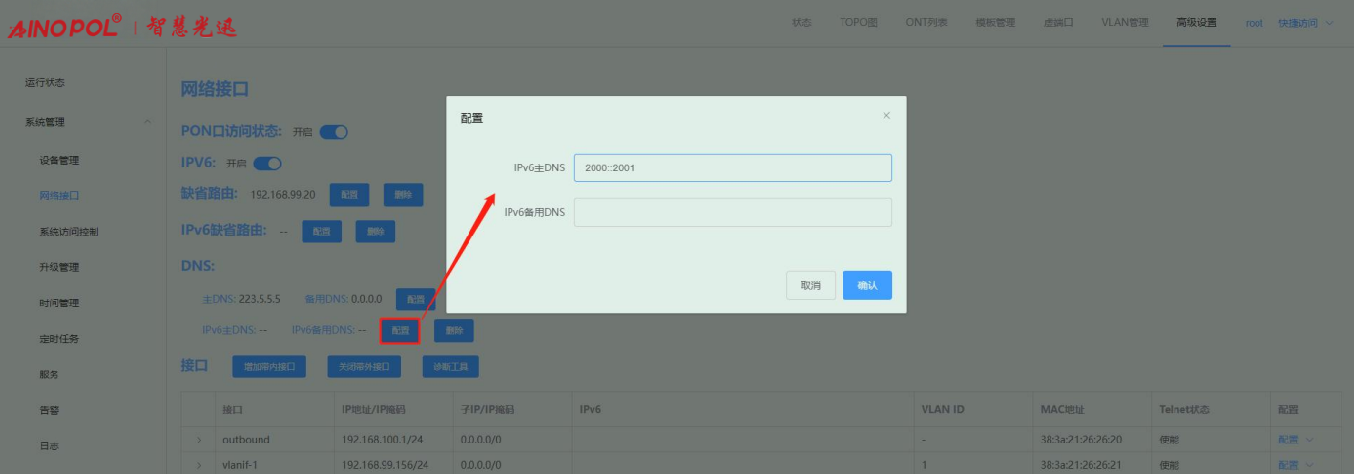Click the IPv6备用DNS input field
This screenshot has height=474, width=1354.
click(x=732, y=212)
